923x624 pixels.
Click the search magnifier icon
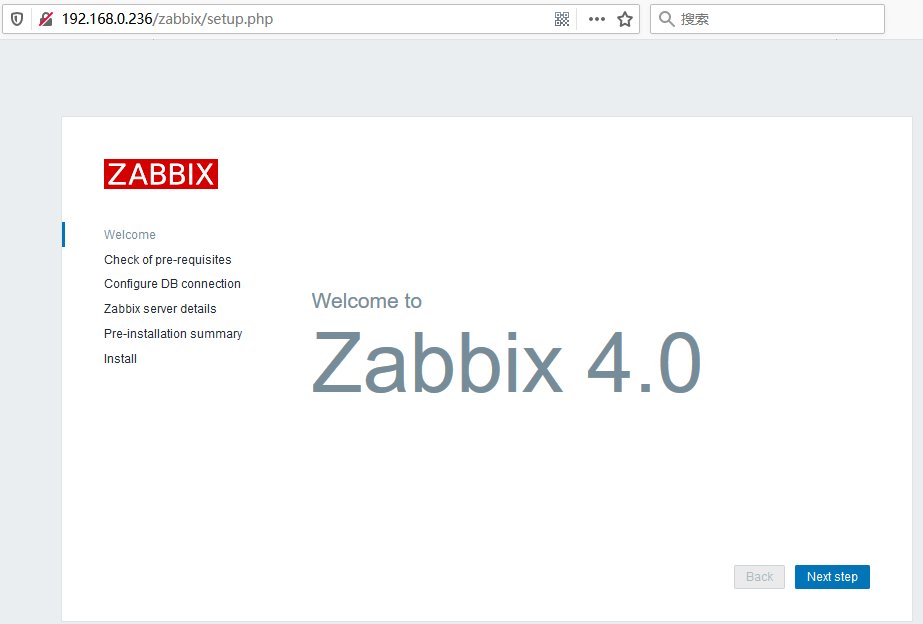click(666, 19)
